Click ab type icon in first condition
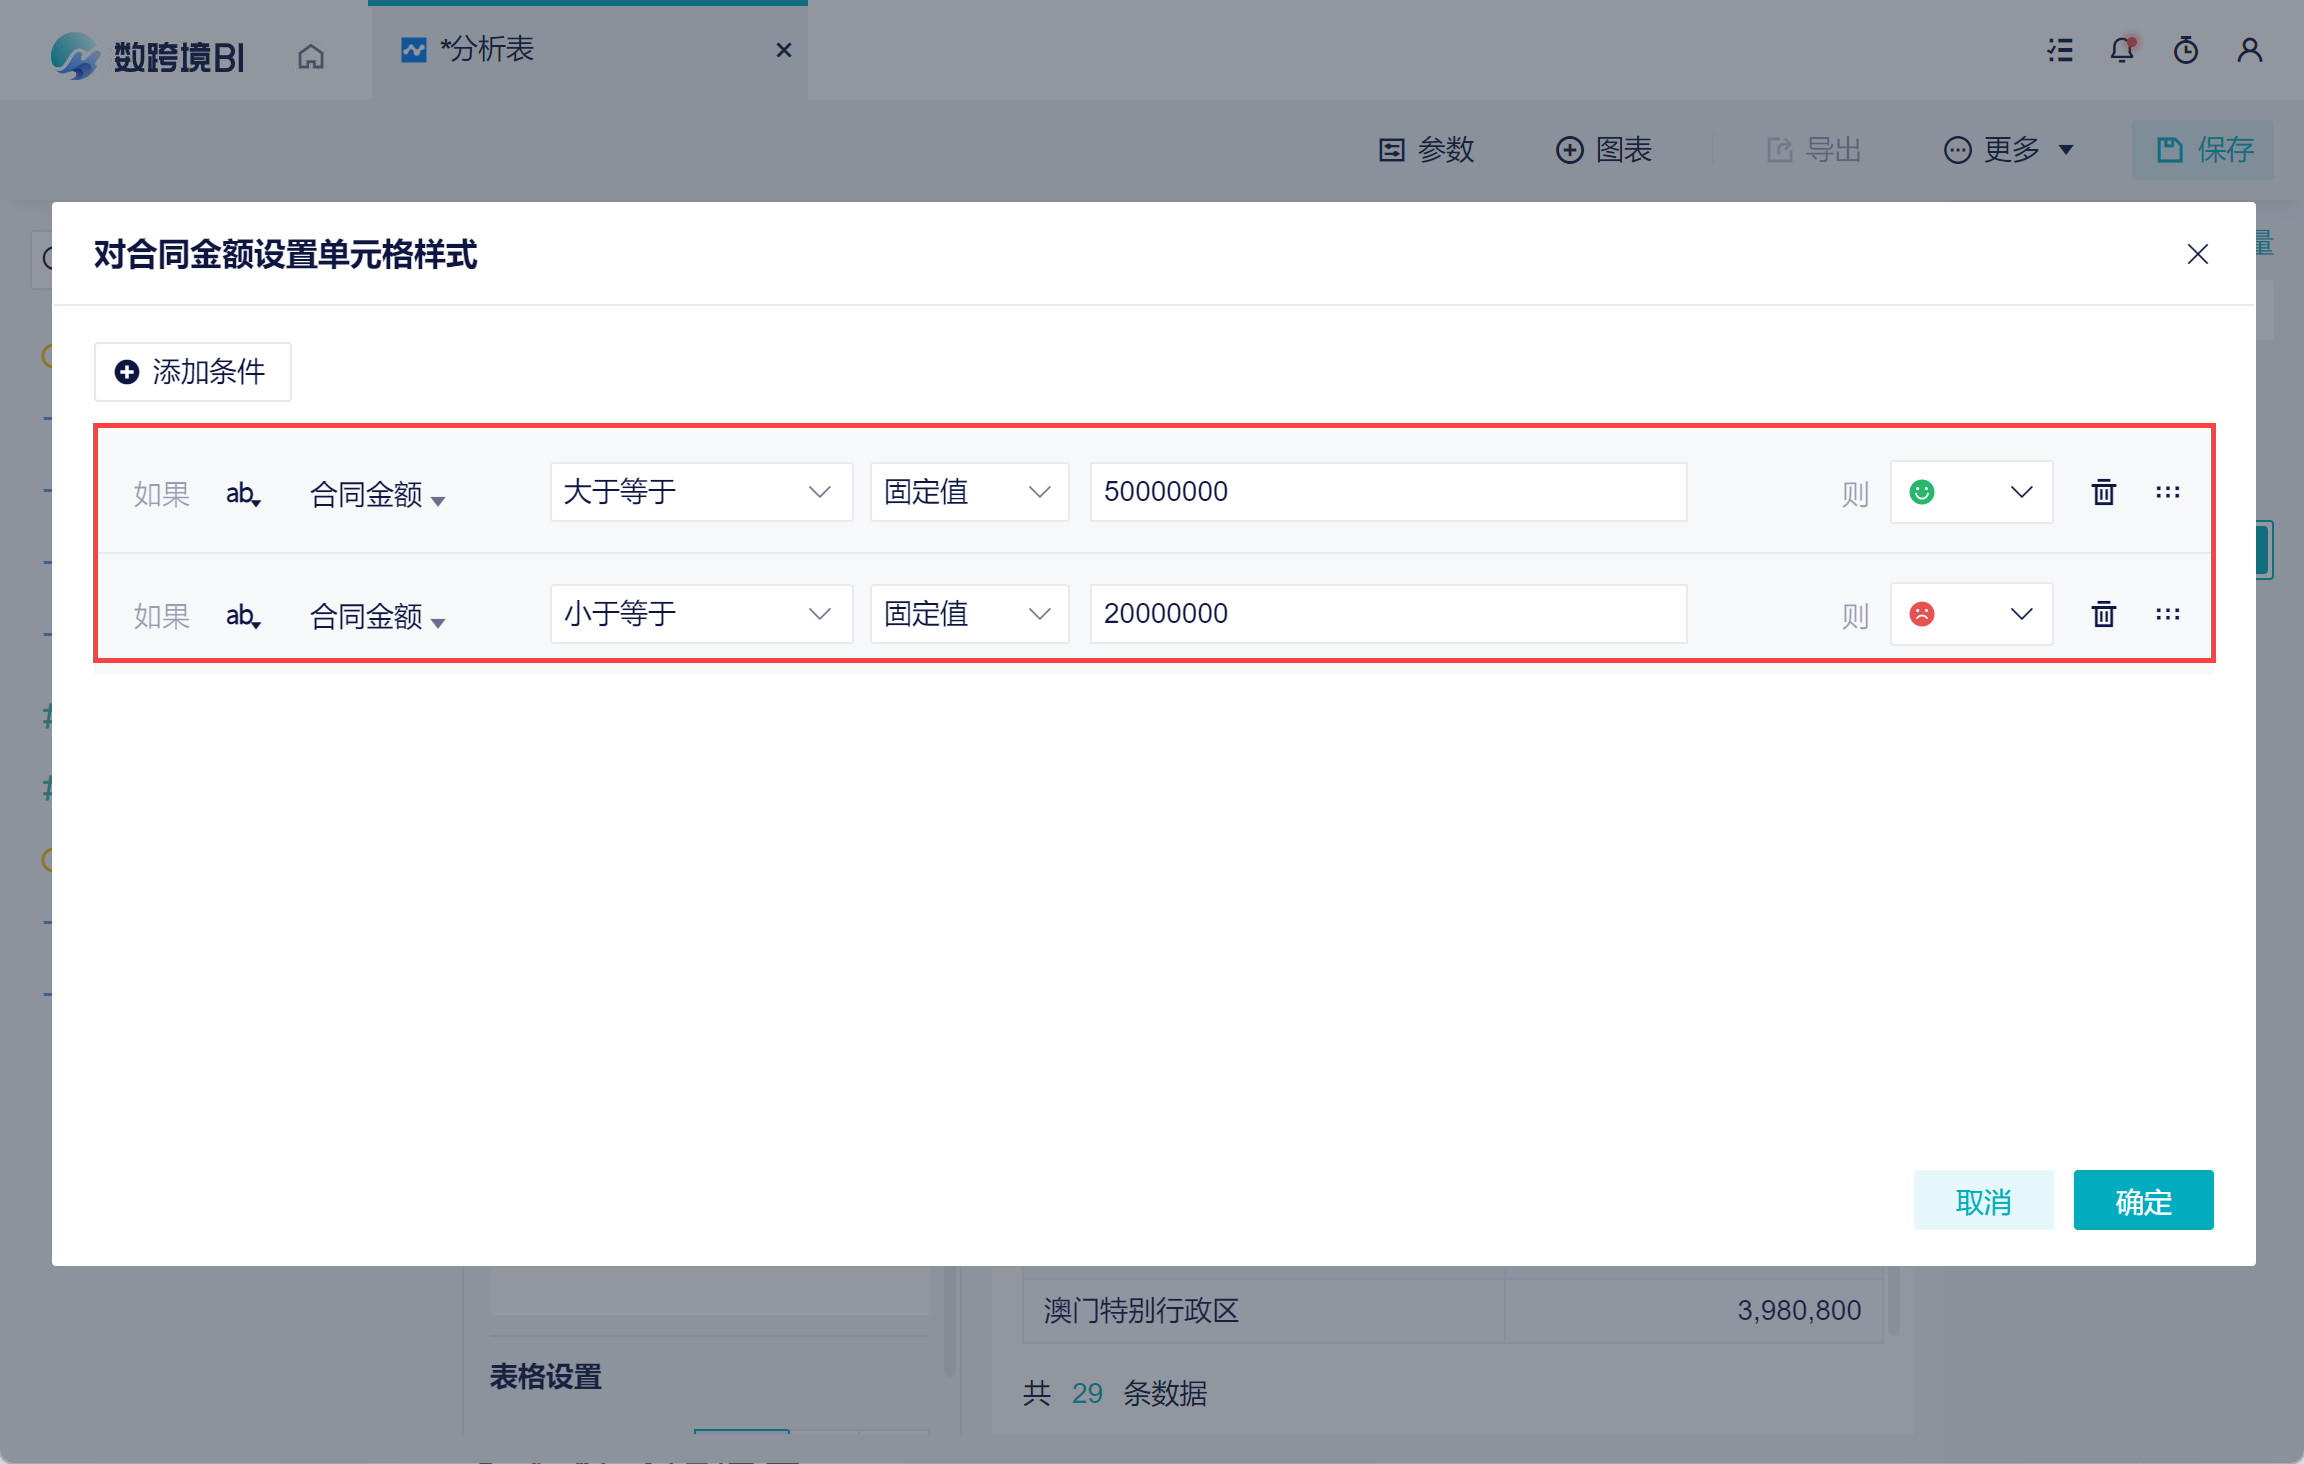Screen dimensions: 2304x1464 coord(243,494)
